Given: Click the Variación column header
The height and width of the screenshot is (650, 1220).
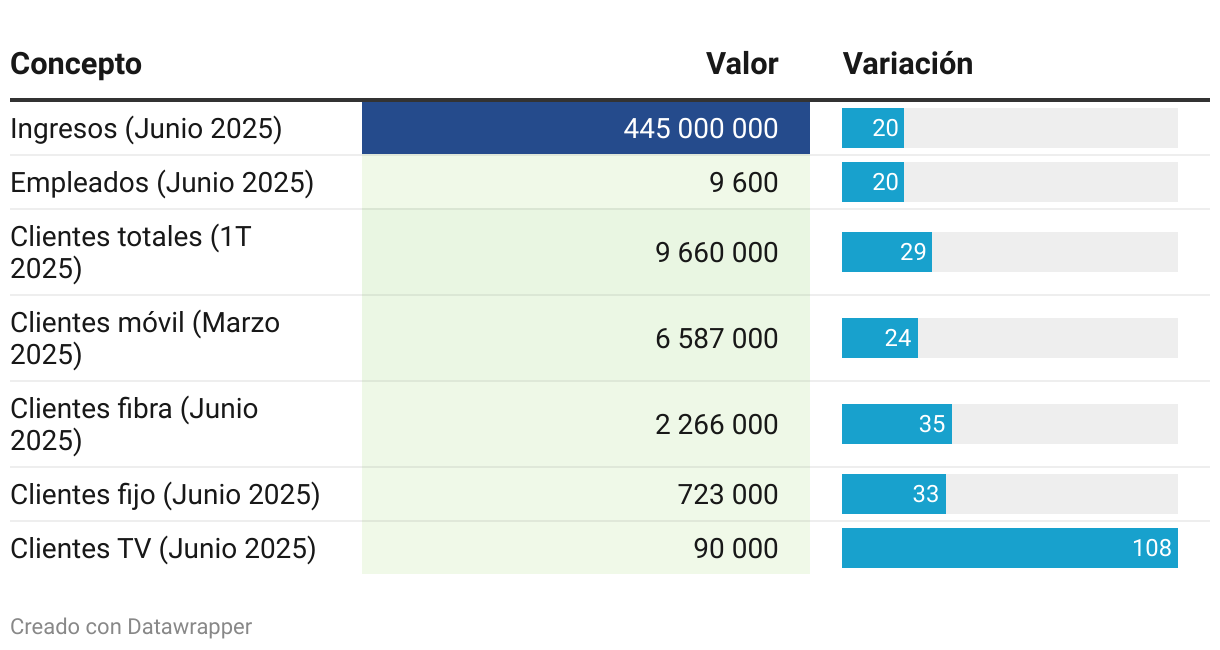Looking at the screenshot, I should tap(907, 64).
